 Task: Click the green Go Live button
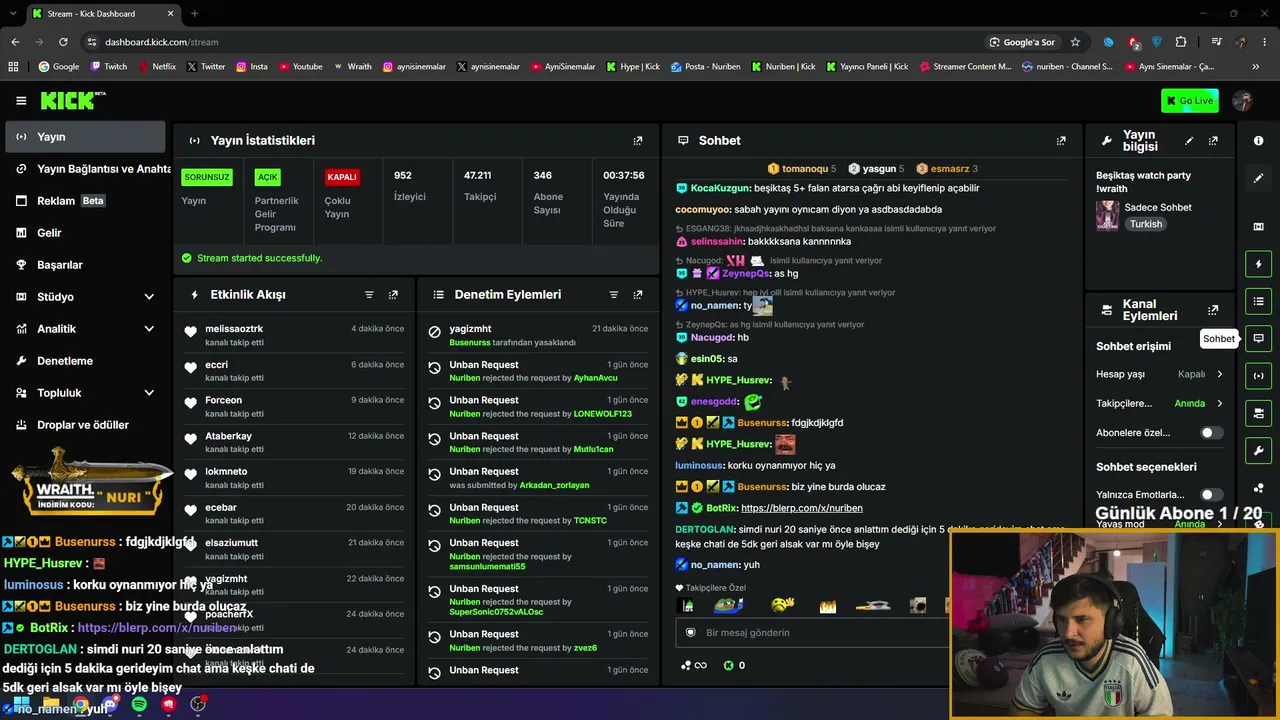[x=1190, y=100]
